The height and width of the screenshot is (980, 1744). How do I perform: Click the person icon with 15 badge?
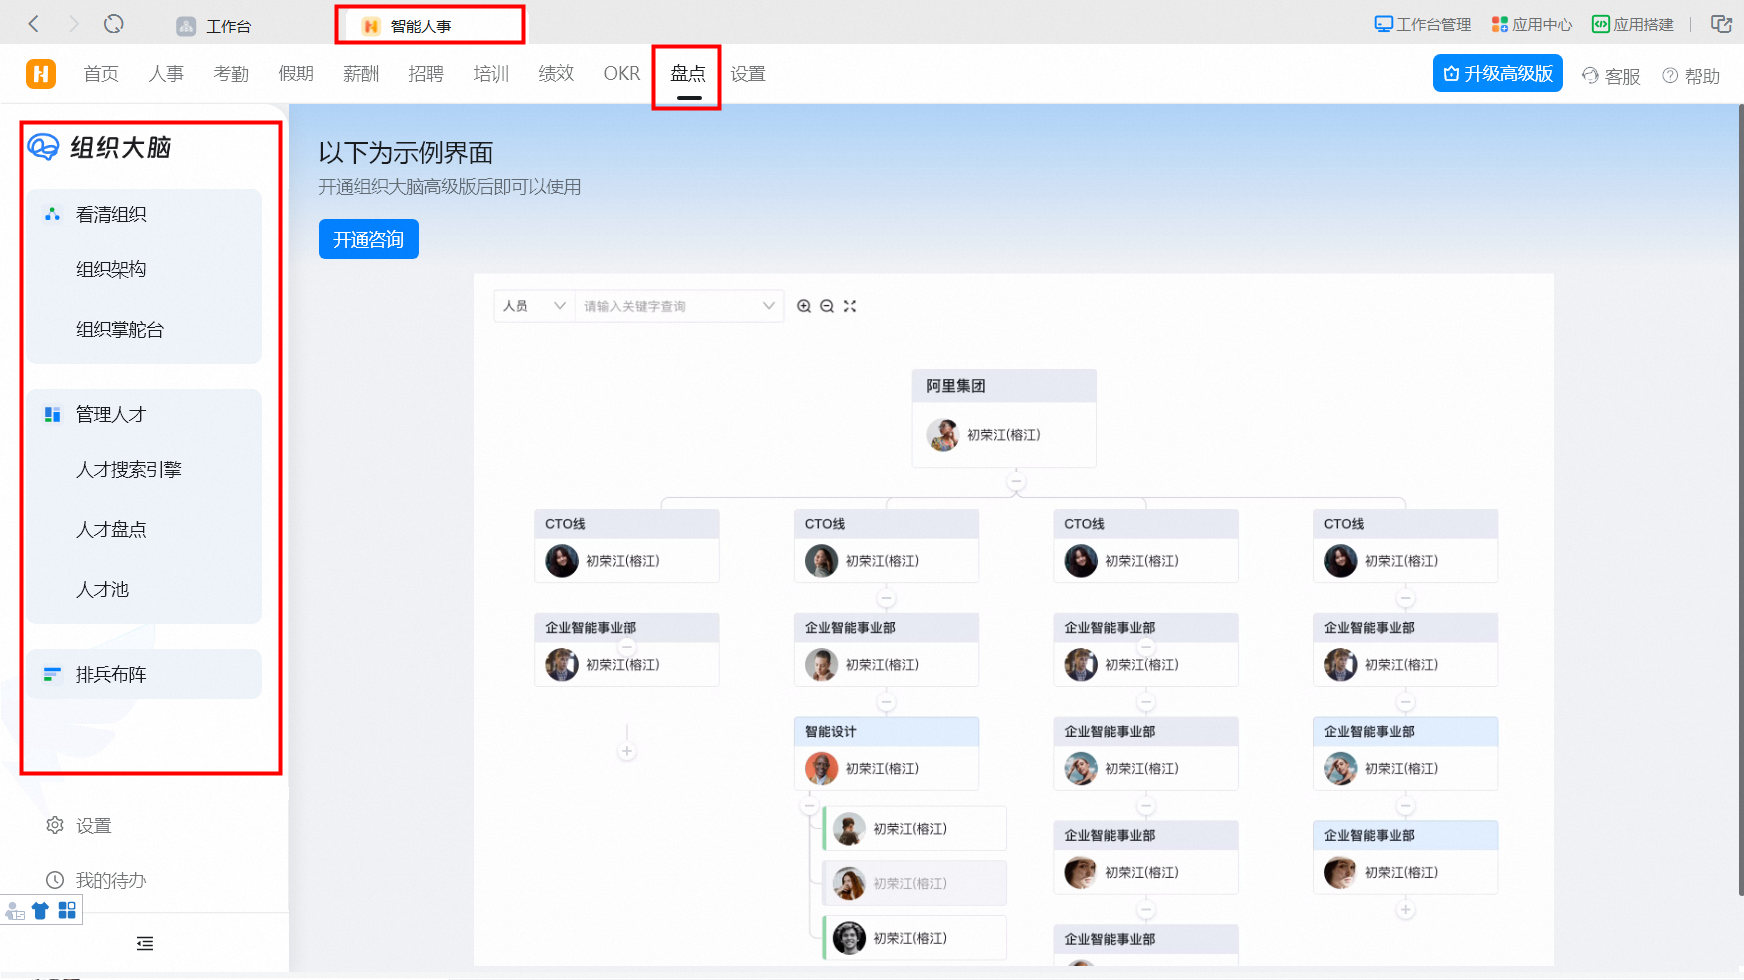tap(15, 911)
